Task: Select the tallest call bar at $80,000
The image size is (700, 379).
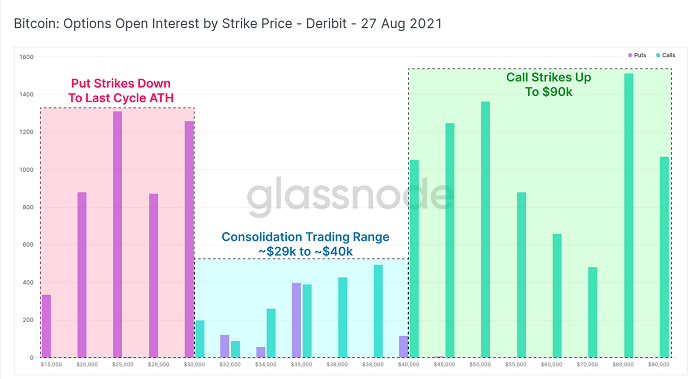Action: coord(628,216)
